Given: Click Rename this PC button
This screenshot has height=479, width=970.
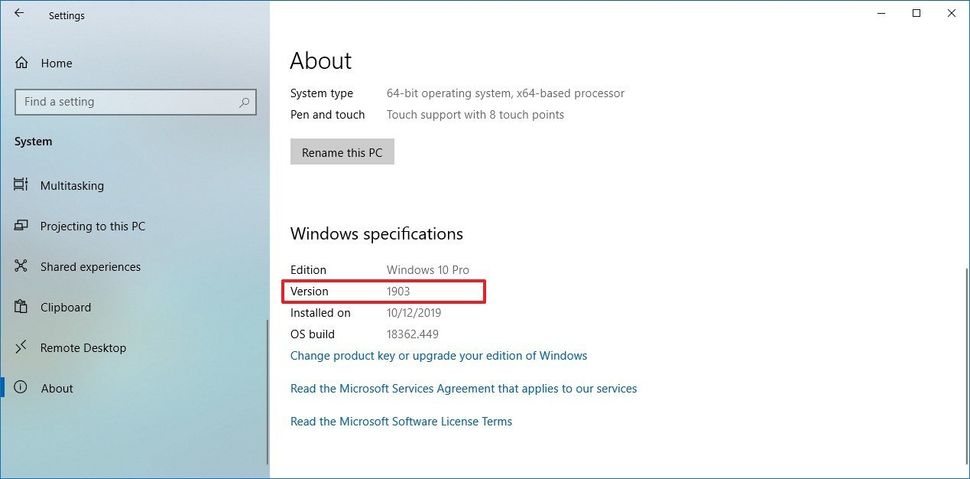Looking at the screenshot, I should pyautogui.click(x=342, y=152).
